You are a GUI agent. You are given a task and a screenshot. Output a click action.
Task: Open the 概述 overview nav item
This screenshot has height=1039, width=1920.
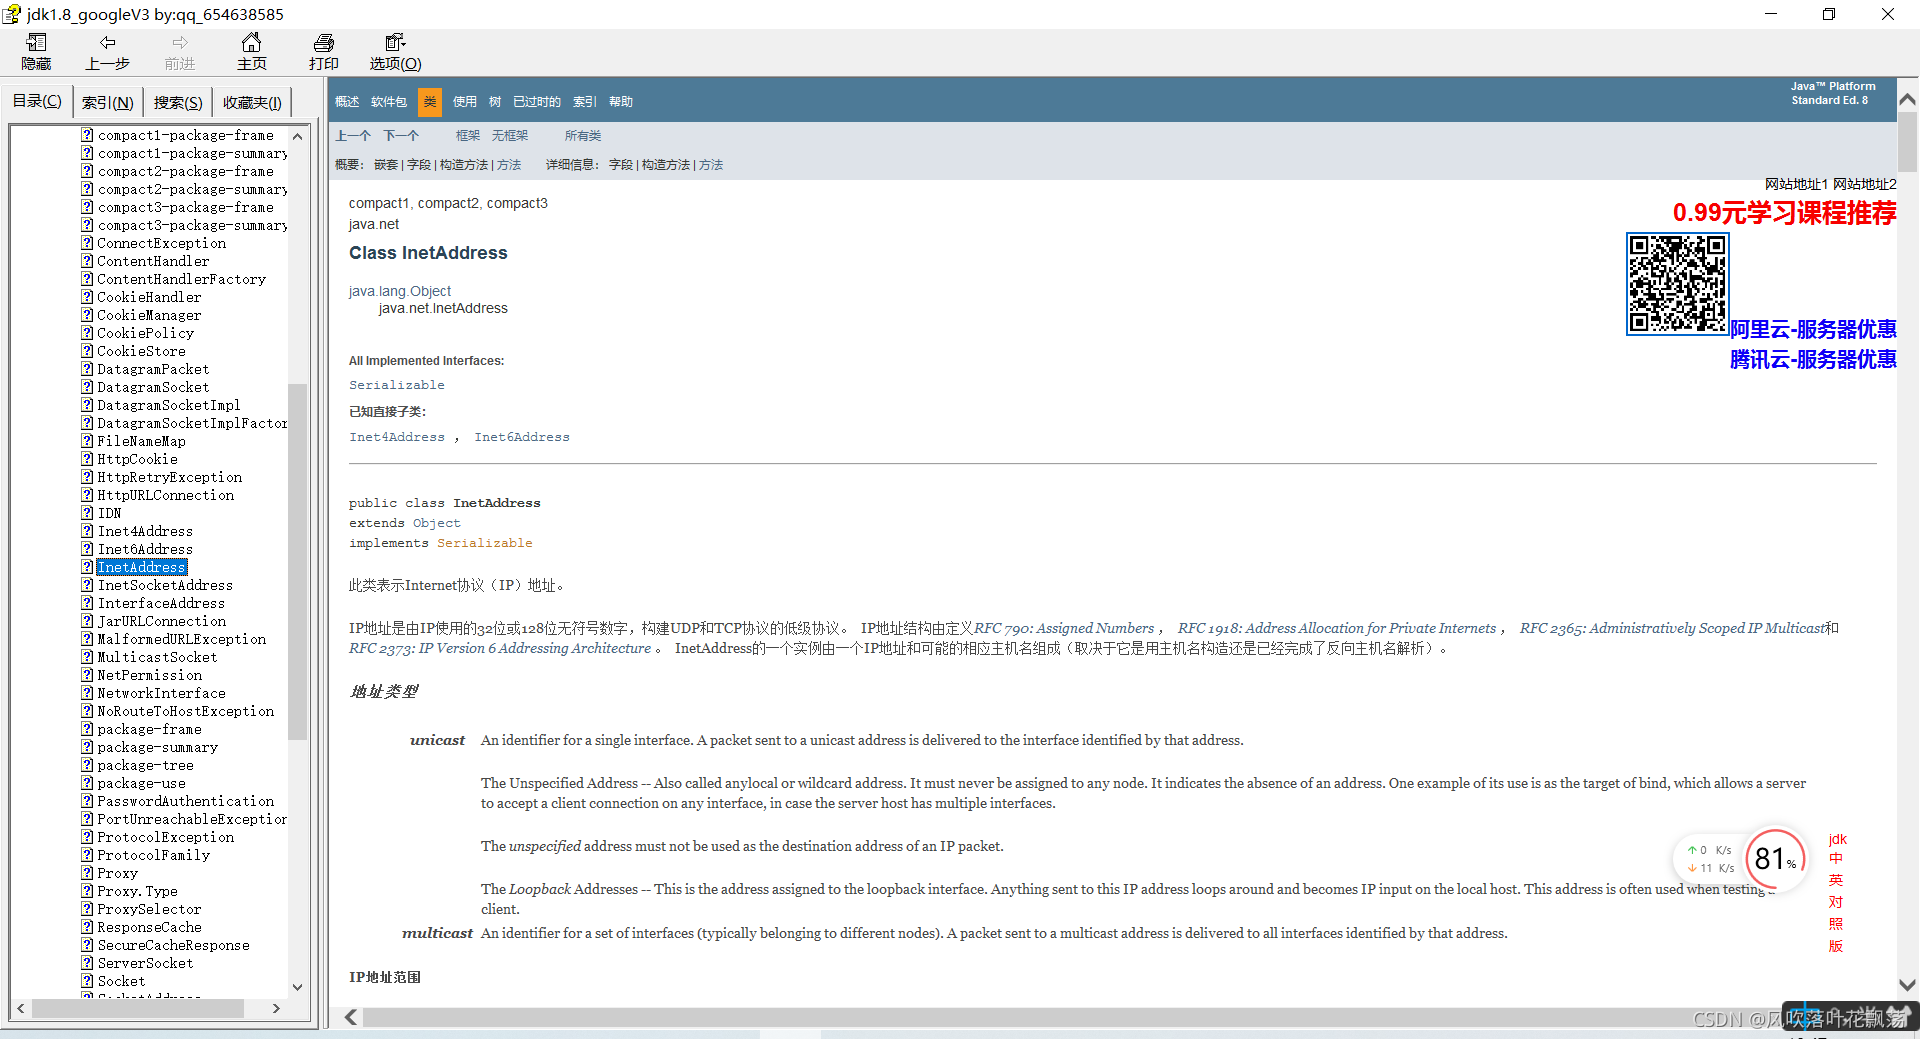coord(347,102)
